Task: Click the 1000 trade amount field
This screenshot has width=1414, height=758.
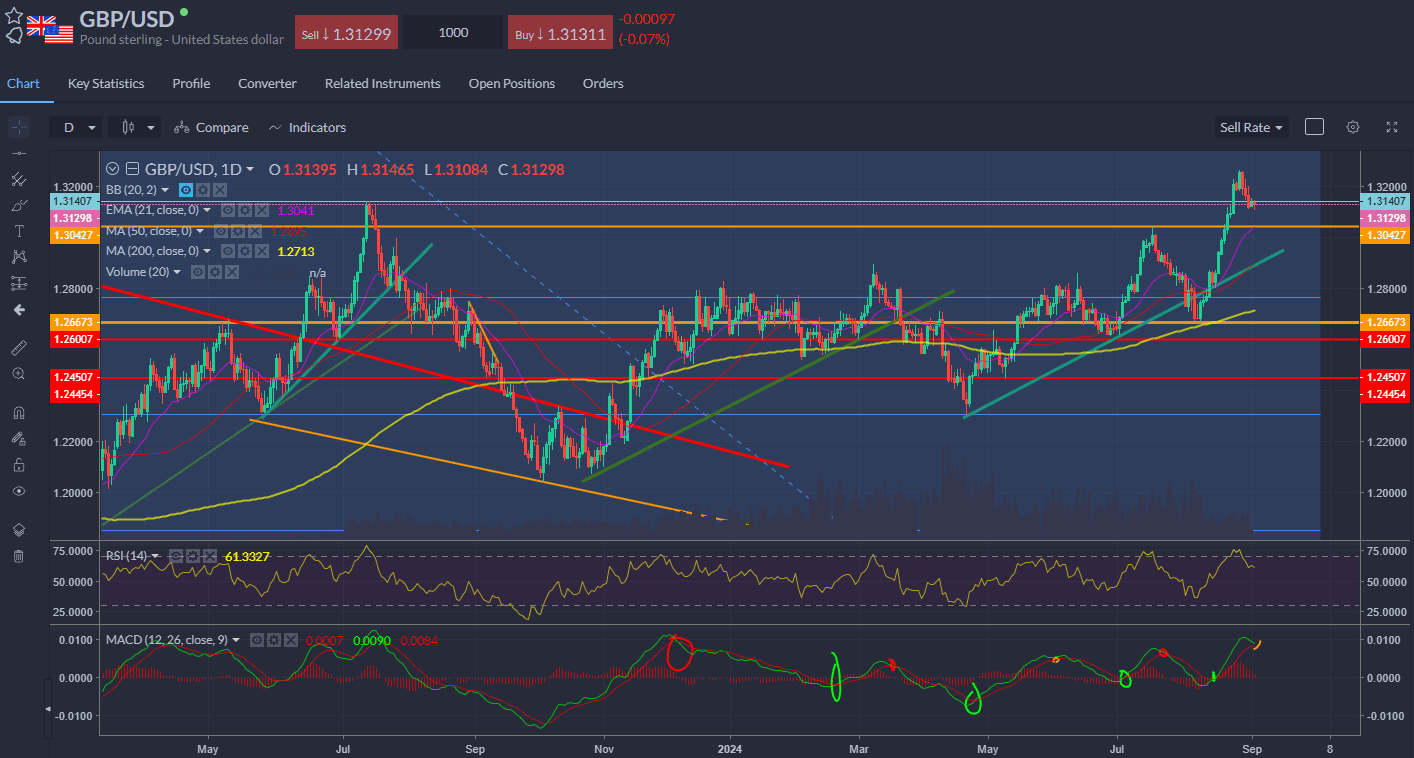Action: click(453, 33)
